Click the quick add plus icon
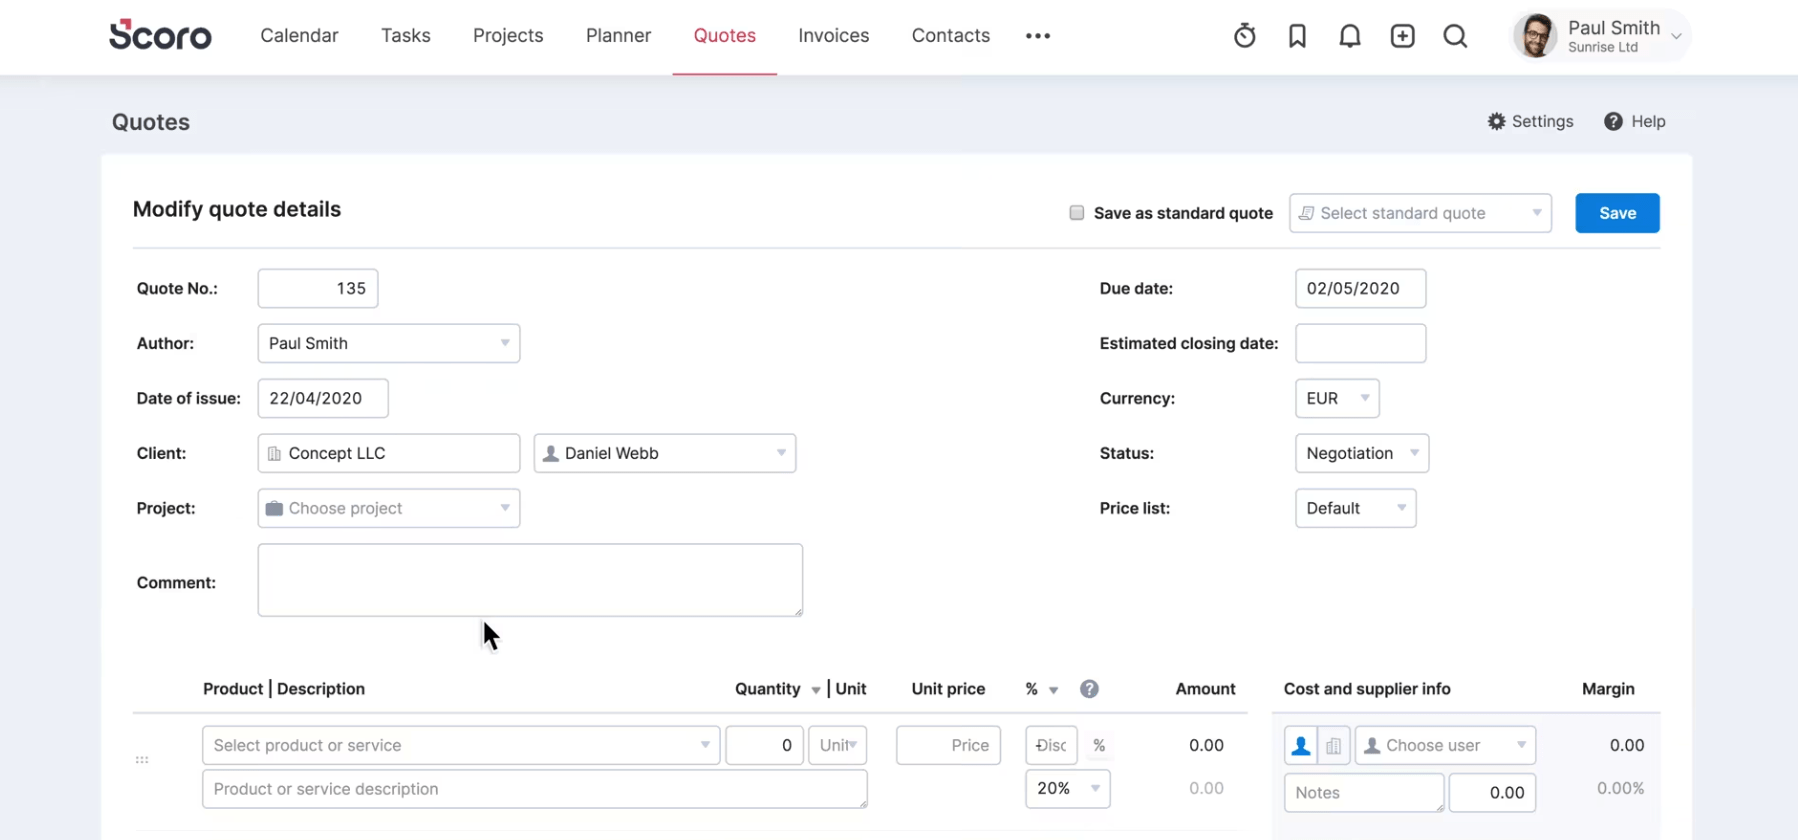The image size is (1798, 840). pos(1402,36)
